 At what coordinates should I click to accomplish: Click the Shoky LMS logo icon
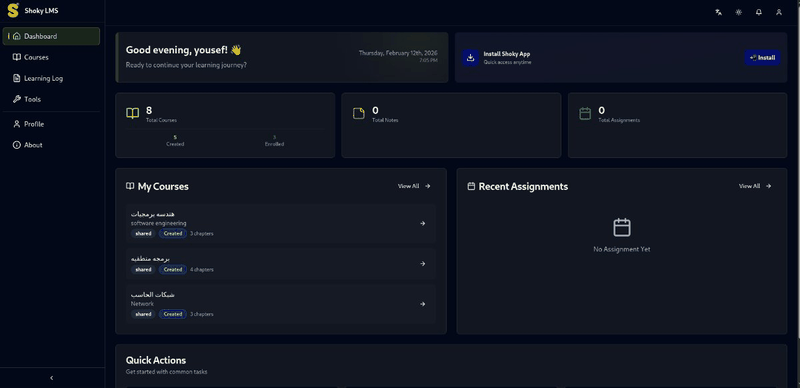(13, 10)
